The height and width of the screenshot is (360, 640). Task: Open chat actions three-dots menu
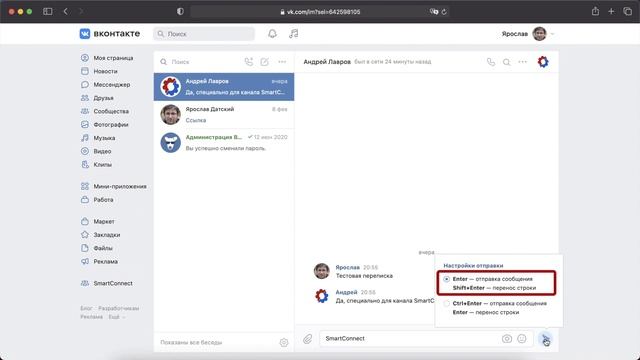[522, 62]
